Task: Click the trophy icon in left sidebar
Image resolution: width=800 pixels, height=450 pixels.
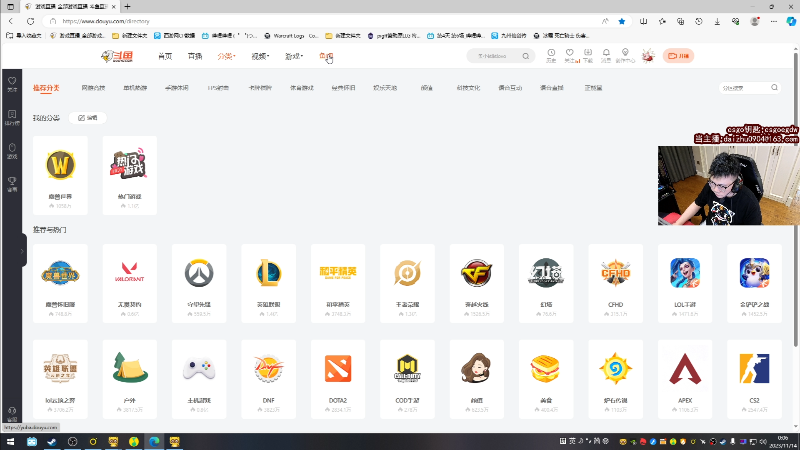Action: coord(12,184)
